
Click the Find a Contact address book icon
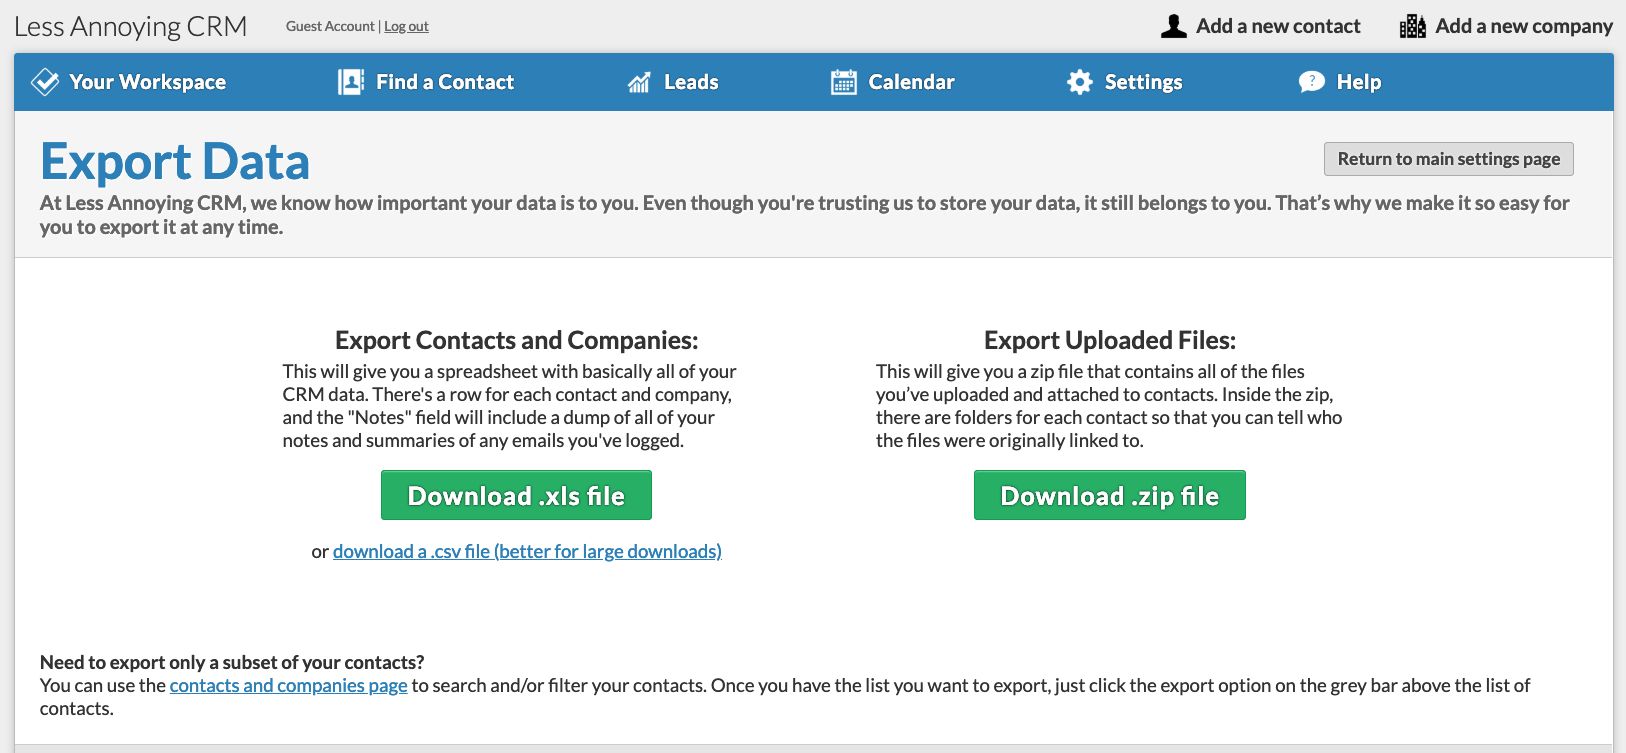click(x=351, y=82)
